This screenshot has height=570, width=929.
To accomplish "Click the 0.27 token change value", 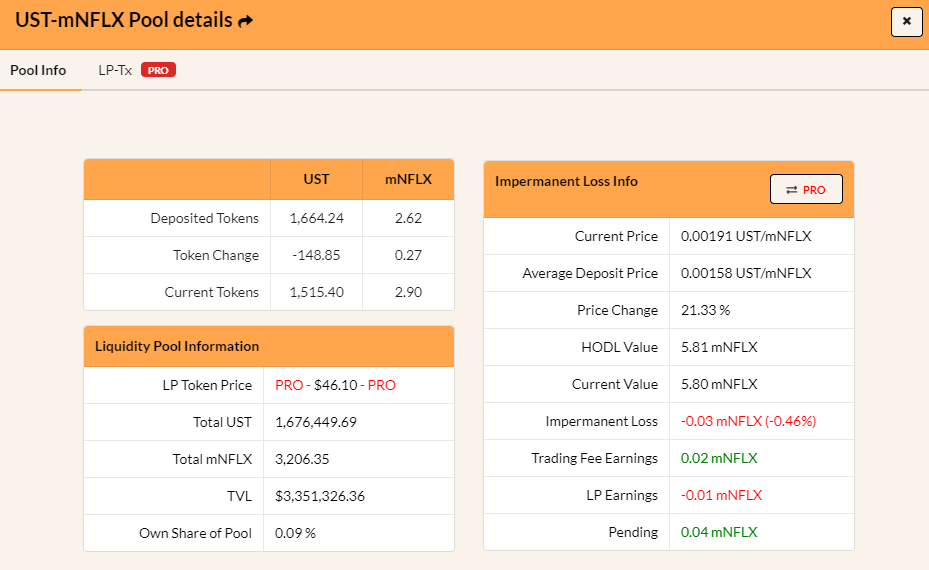I will point(408,255).
